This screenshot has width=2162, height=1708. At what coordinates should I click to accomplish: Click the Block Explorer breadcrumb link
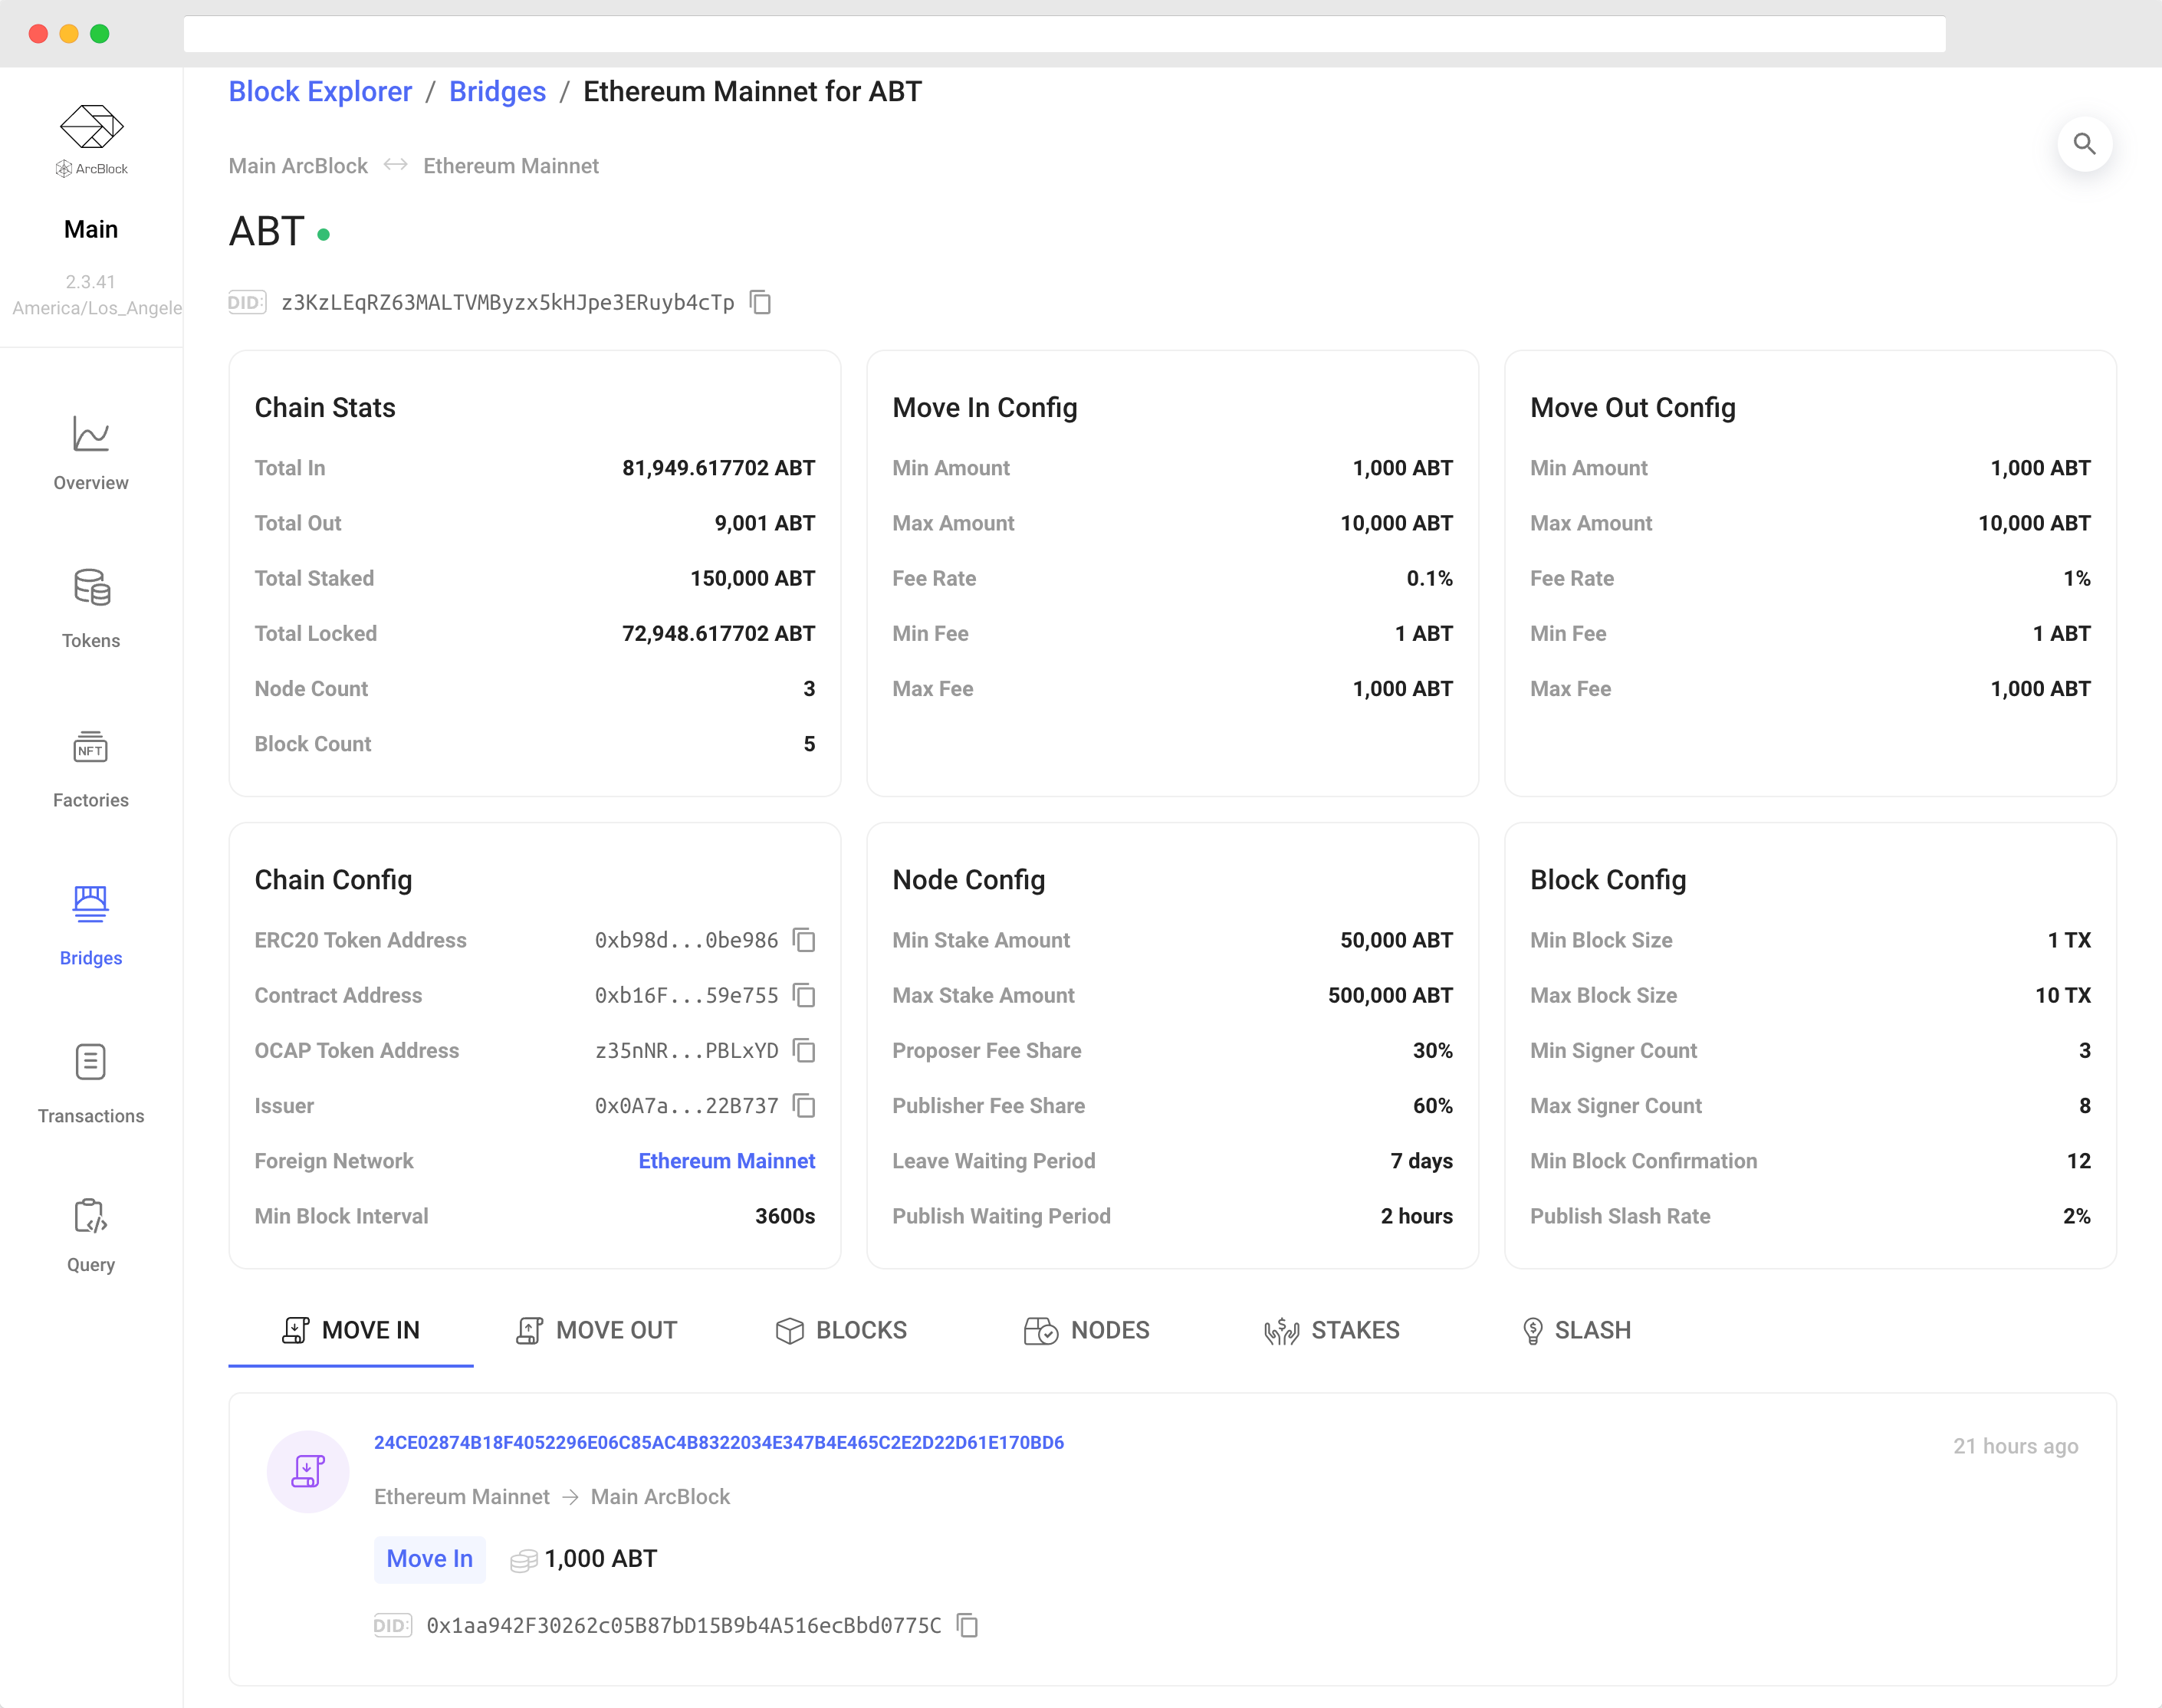click(x=320, y=92)
